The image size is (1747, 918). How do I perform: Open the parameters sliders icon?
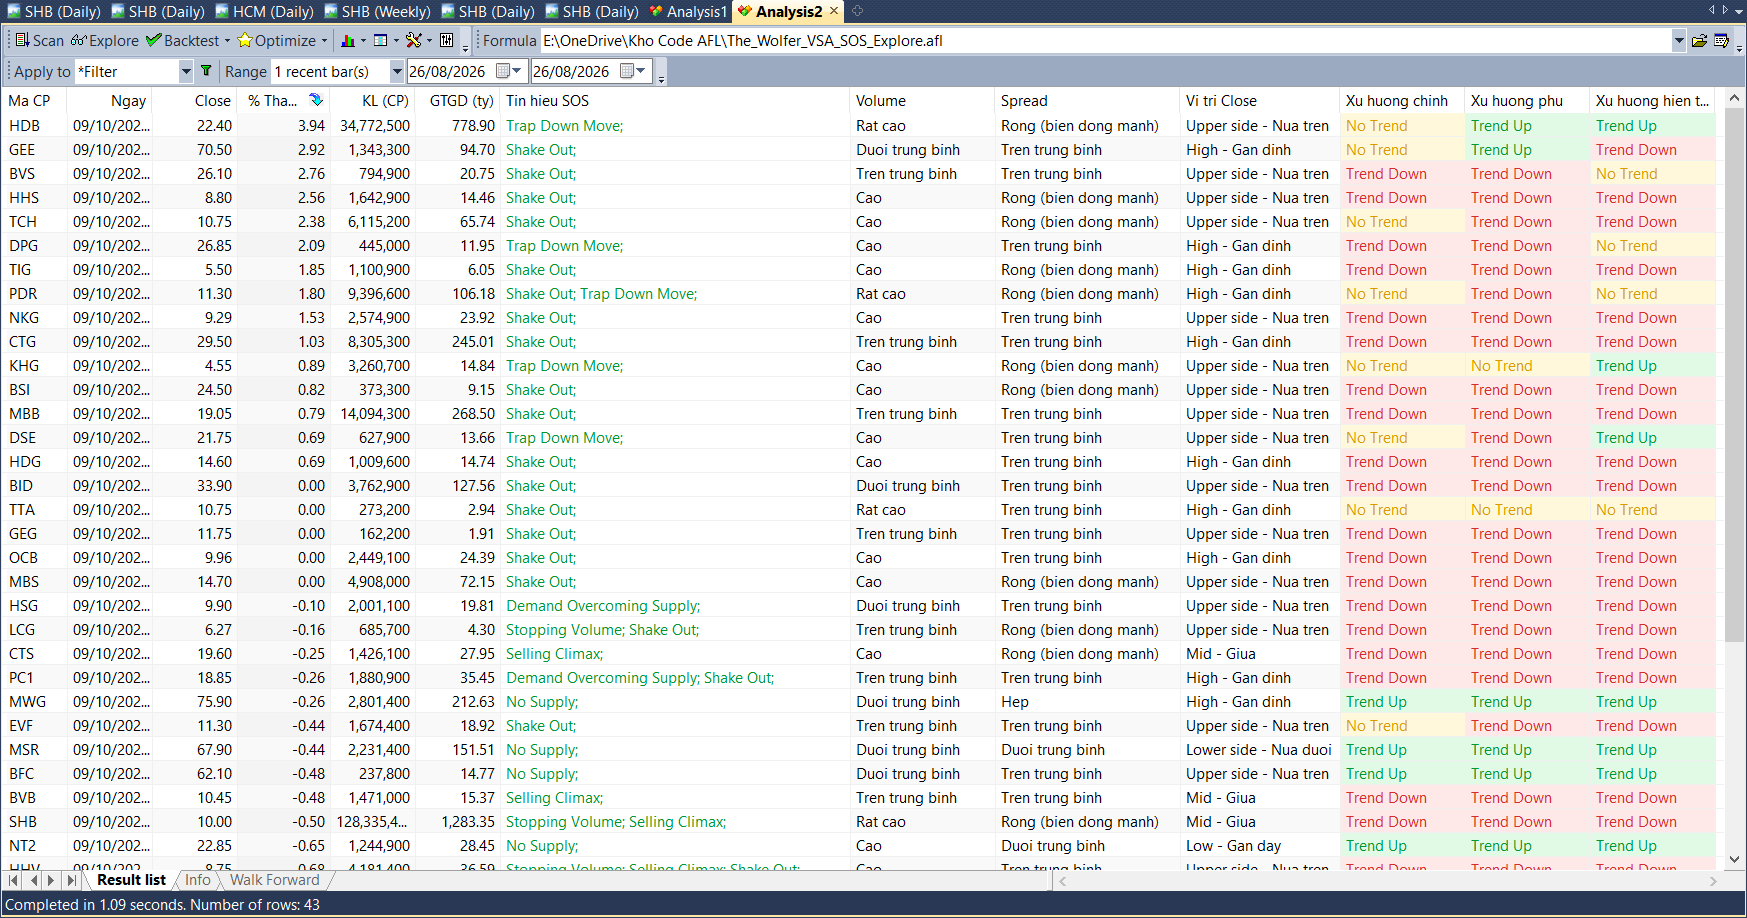(x=447, y=41)
